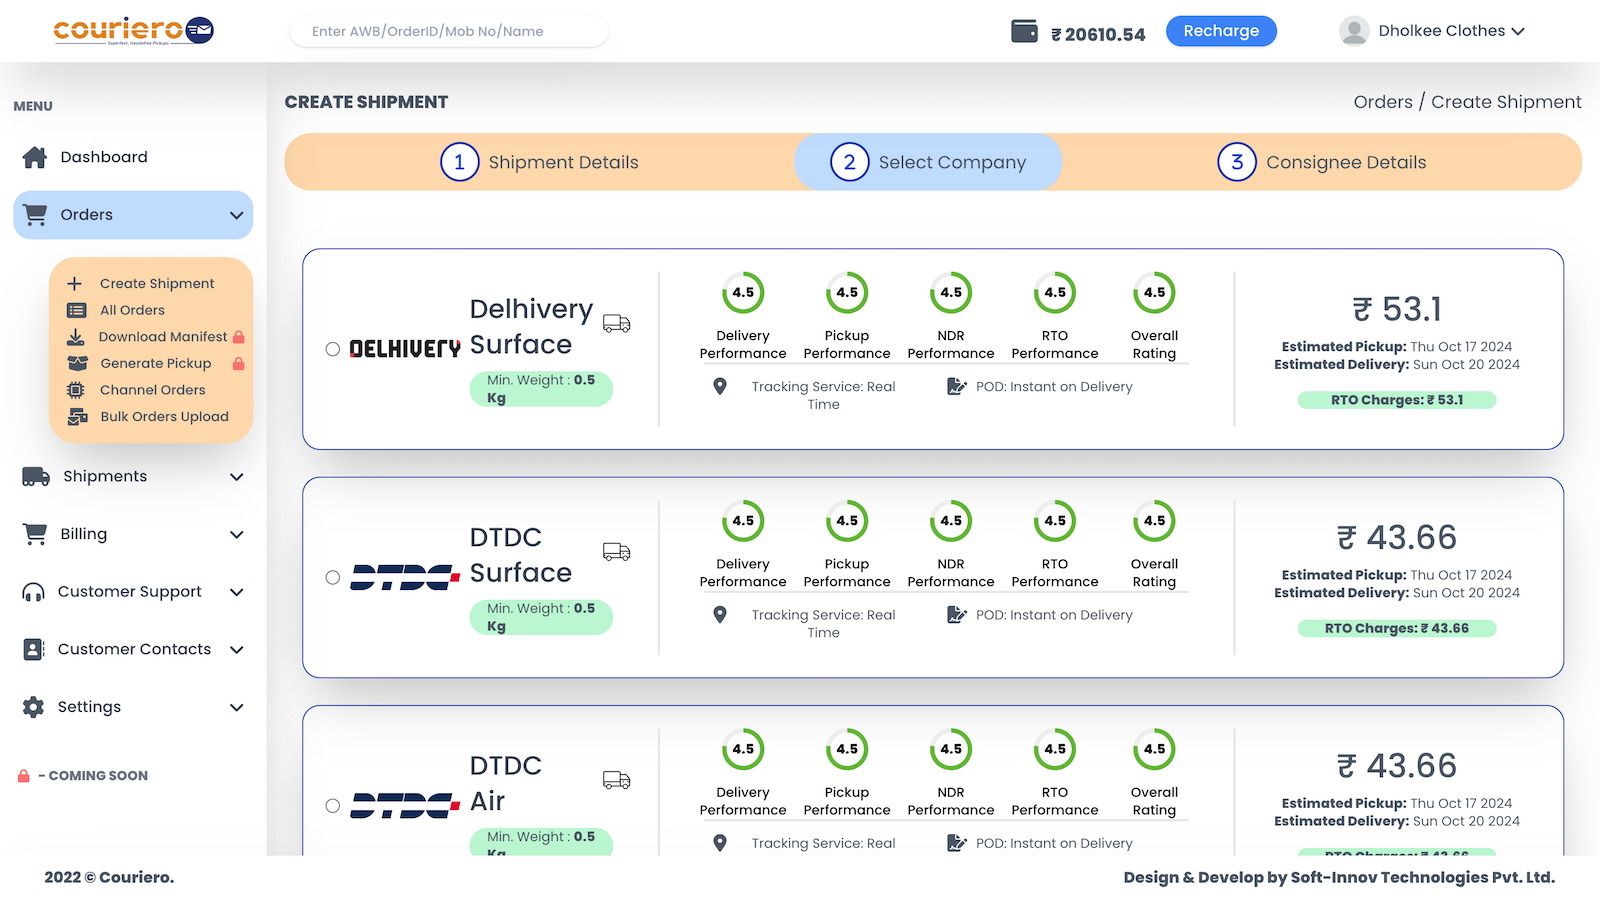The width and height of the screenshot is (1600, 900).
Task: Click the Customer Contacts address book icon
Action: pyautogui.click(x=33, y=649)
